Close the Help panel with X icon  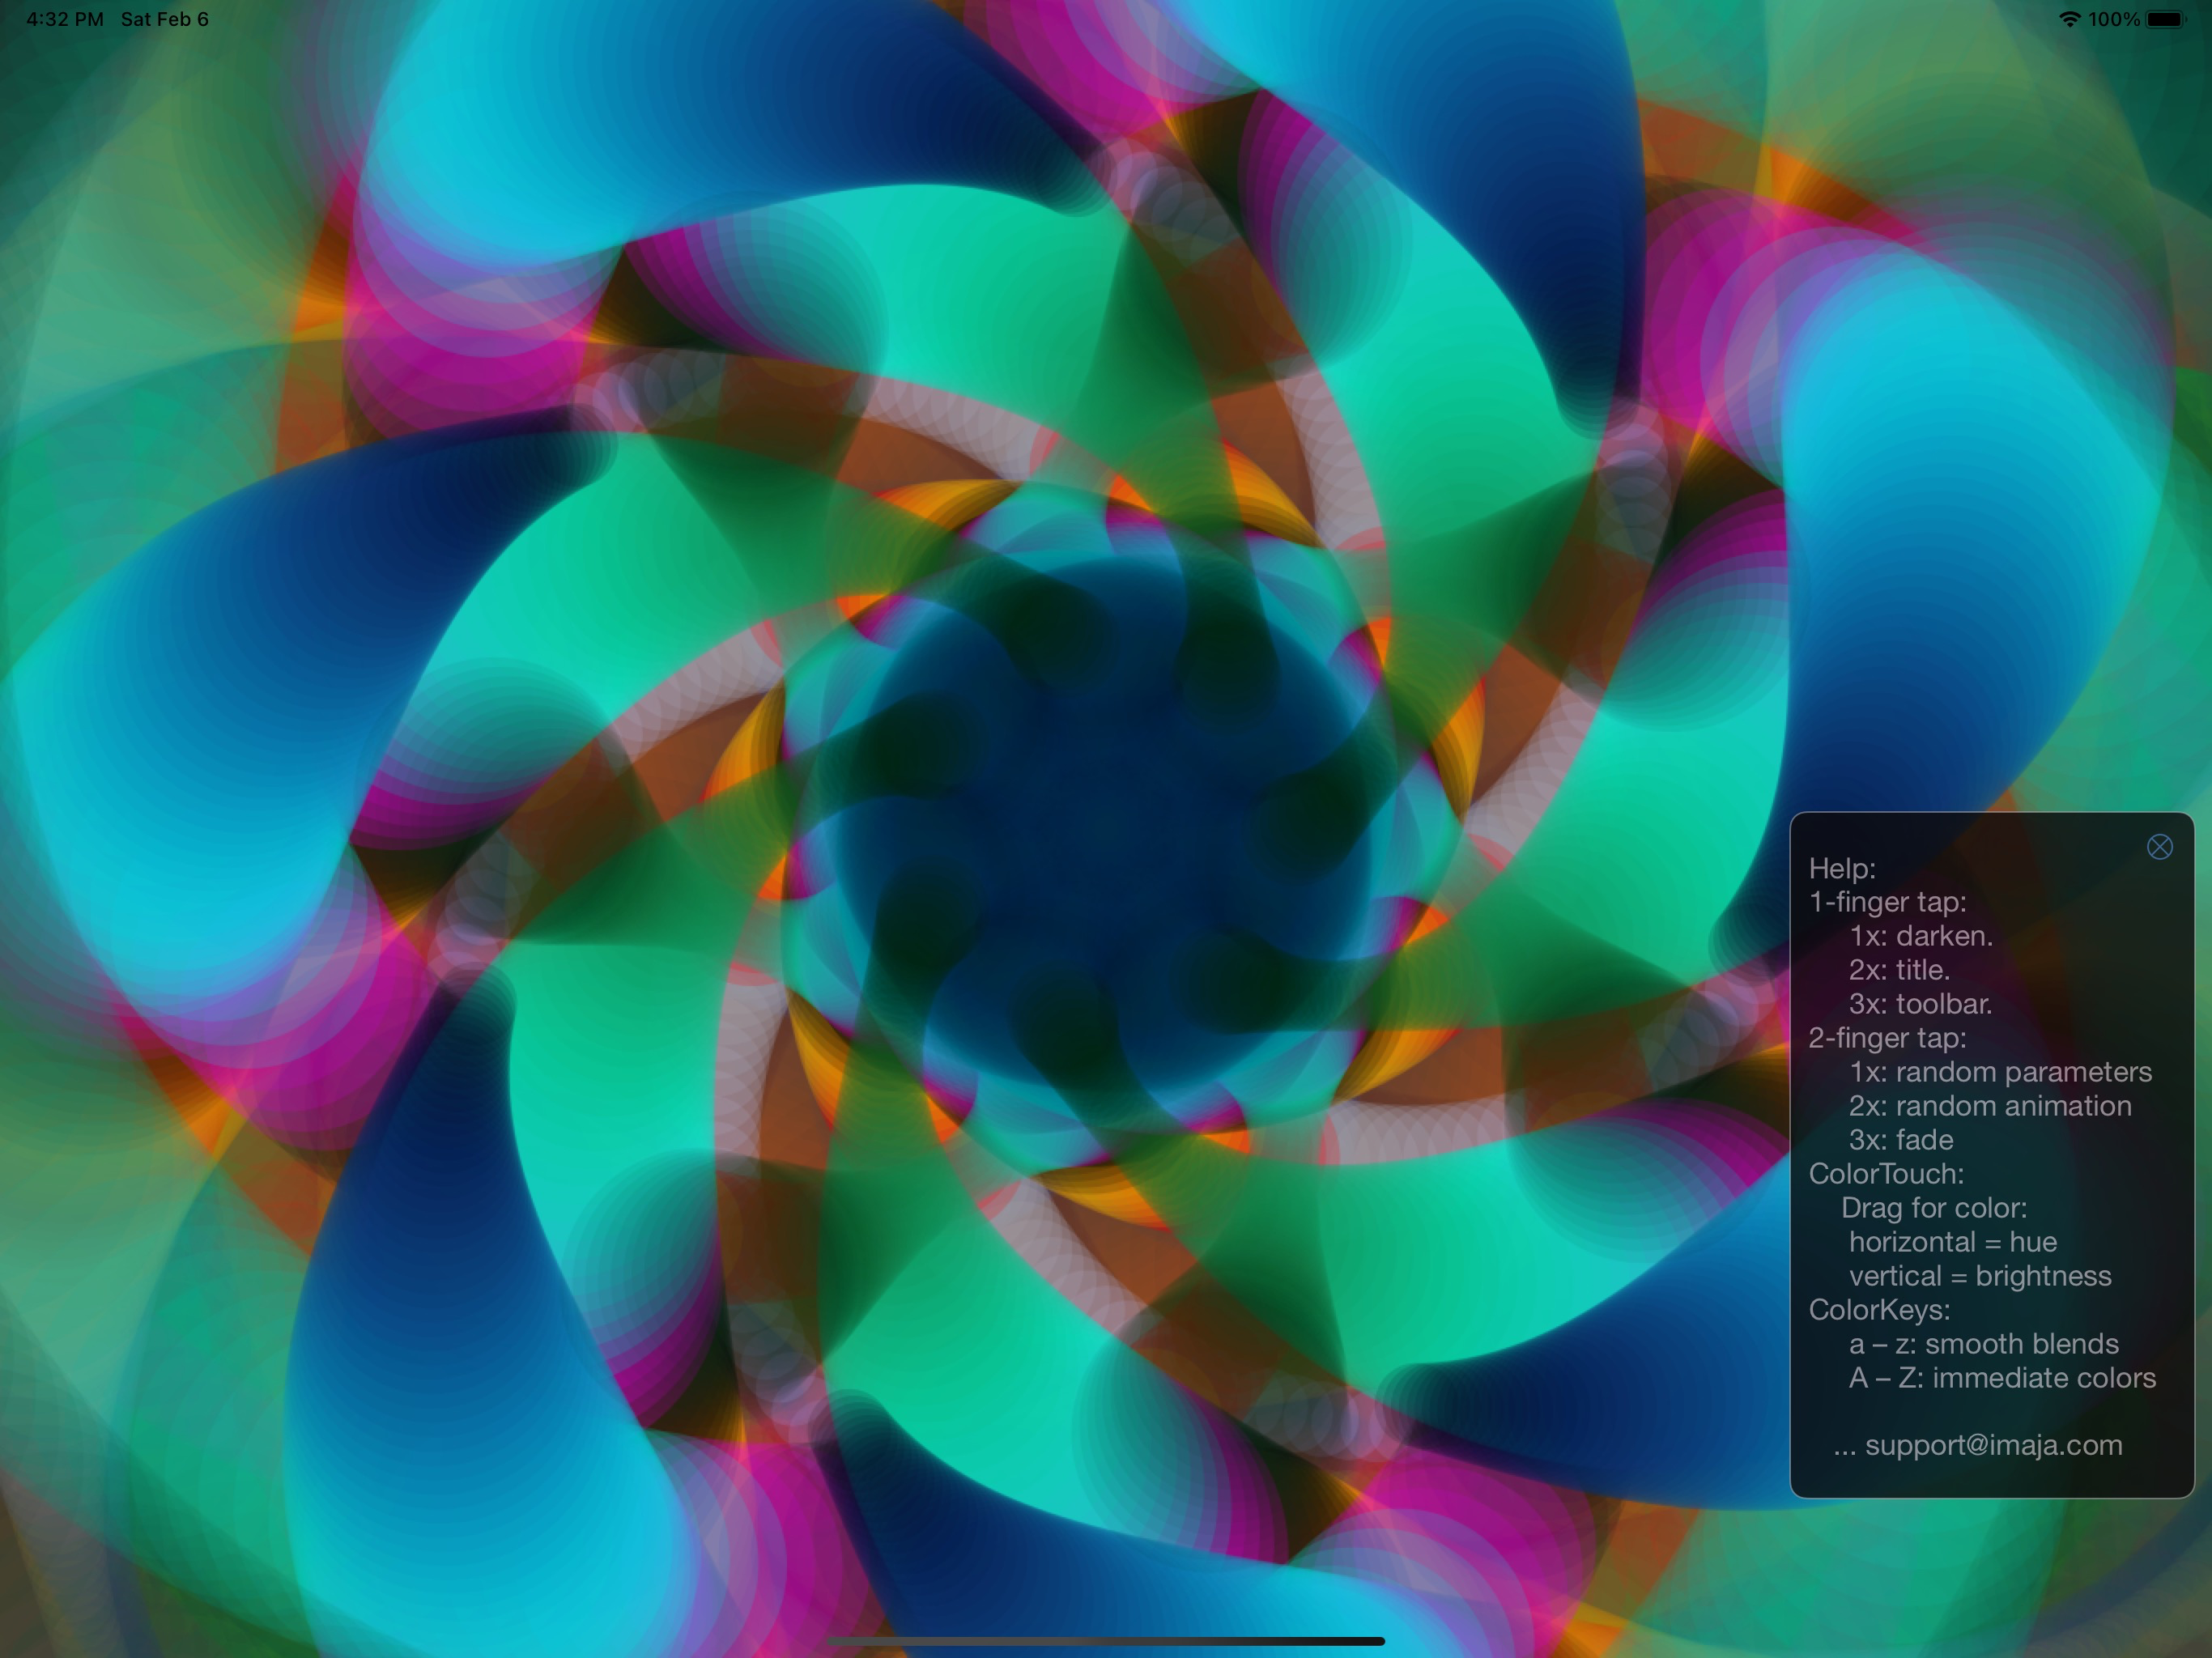click(x=2159, y=847)
